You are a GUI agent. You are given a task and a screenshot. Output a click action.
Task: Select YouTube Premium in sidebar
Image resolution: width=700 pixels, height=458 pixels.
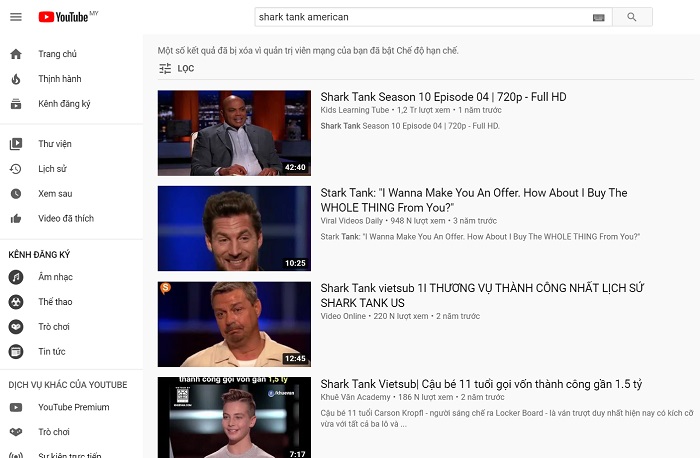click(x=73, y=407)
